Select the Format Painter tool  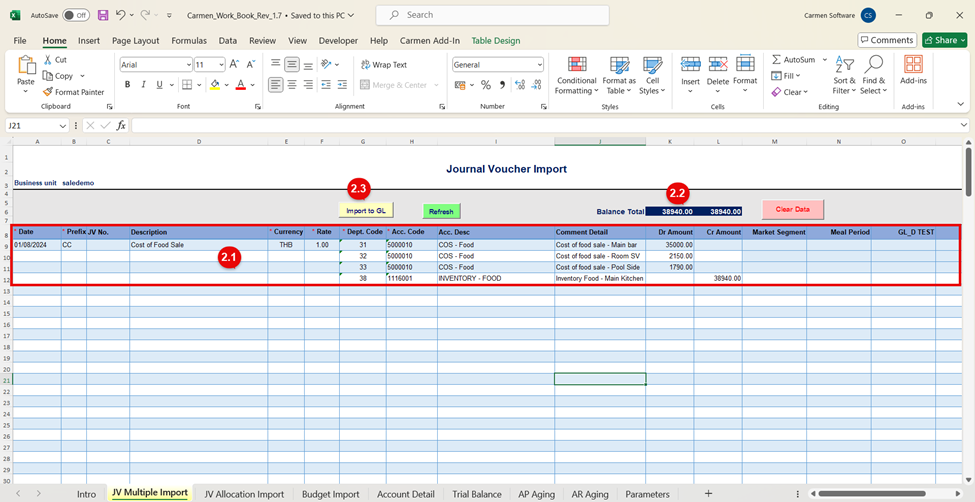click(x=74, y=92)
